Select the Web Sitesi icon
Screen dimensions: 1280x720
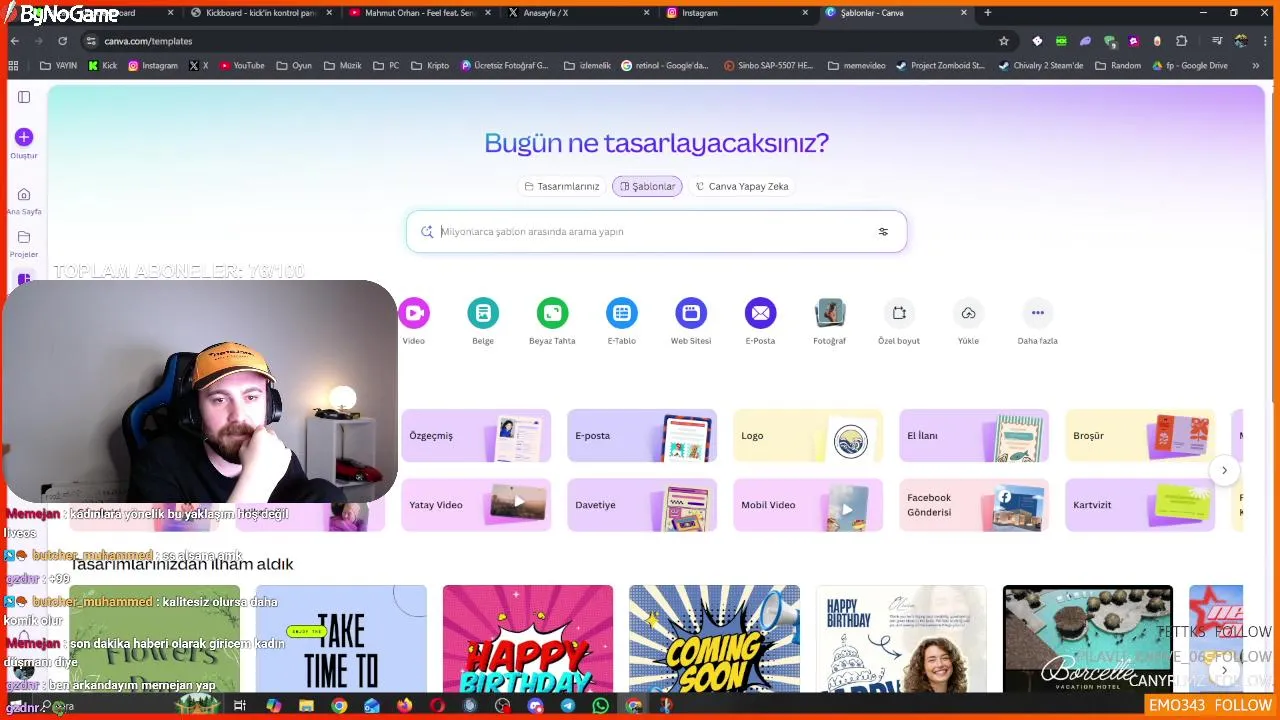(691, 313)
